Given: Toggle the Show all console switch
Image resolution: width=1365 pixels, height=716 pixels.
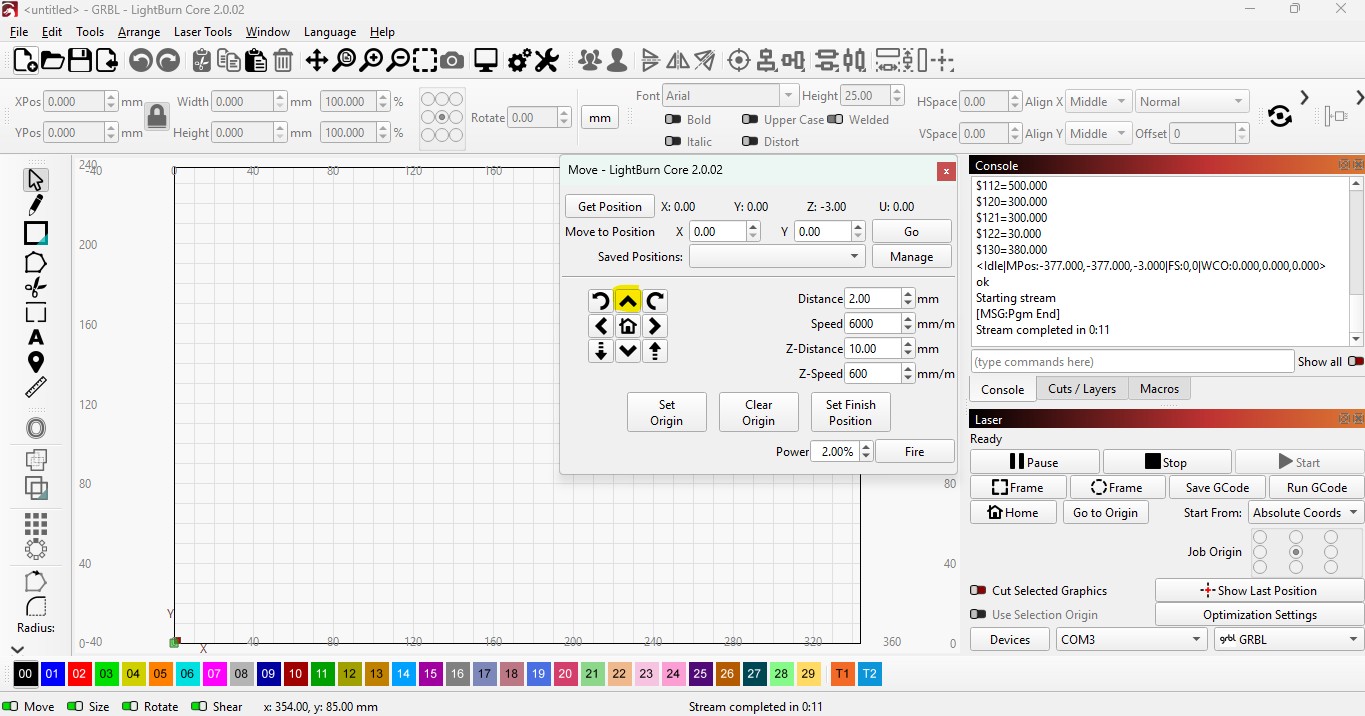Looking at the screenshot, I should click(x=1355, y=362).
